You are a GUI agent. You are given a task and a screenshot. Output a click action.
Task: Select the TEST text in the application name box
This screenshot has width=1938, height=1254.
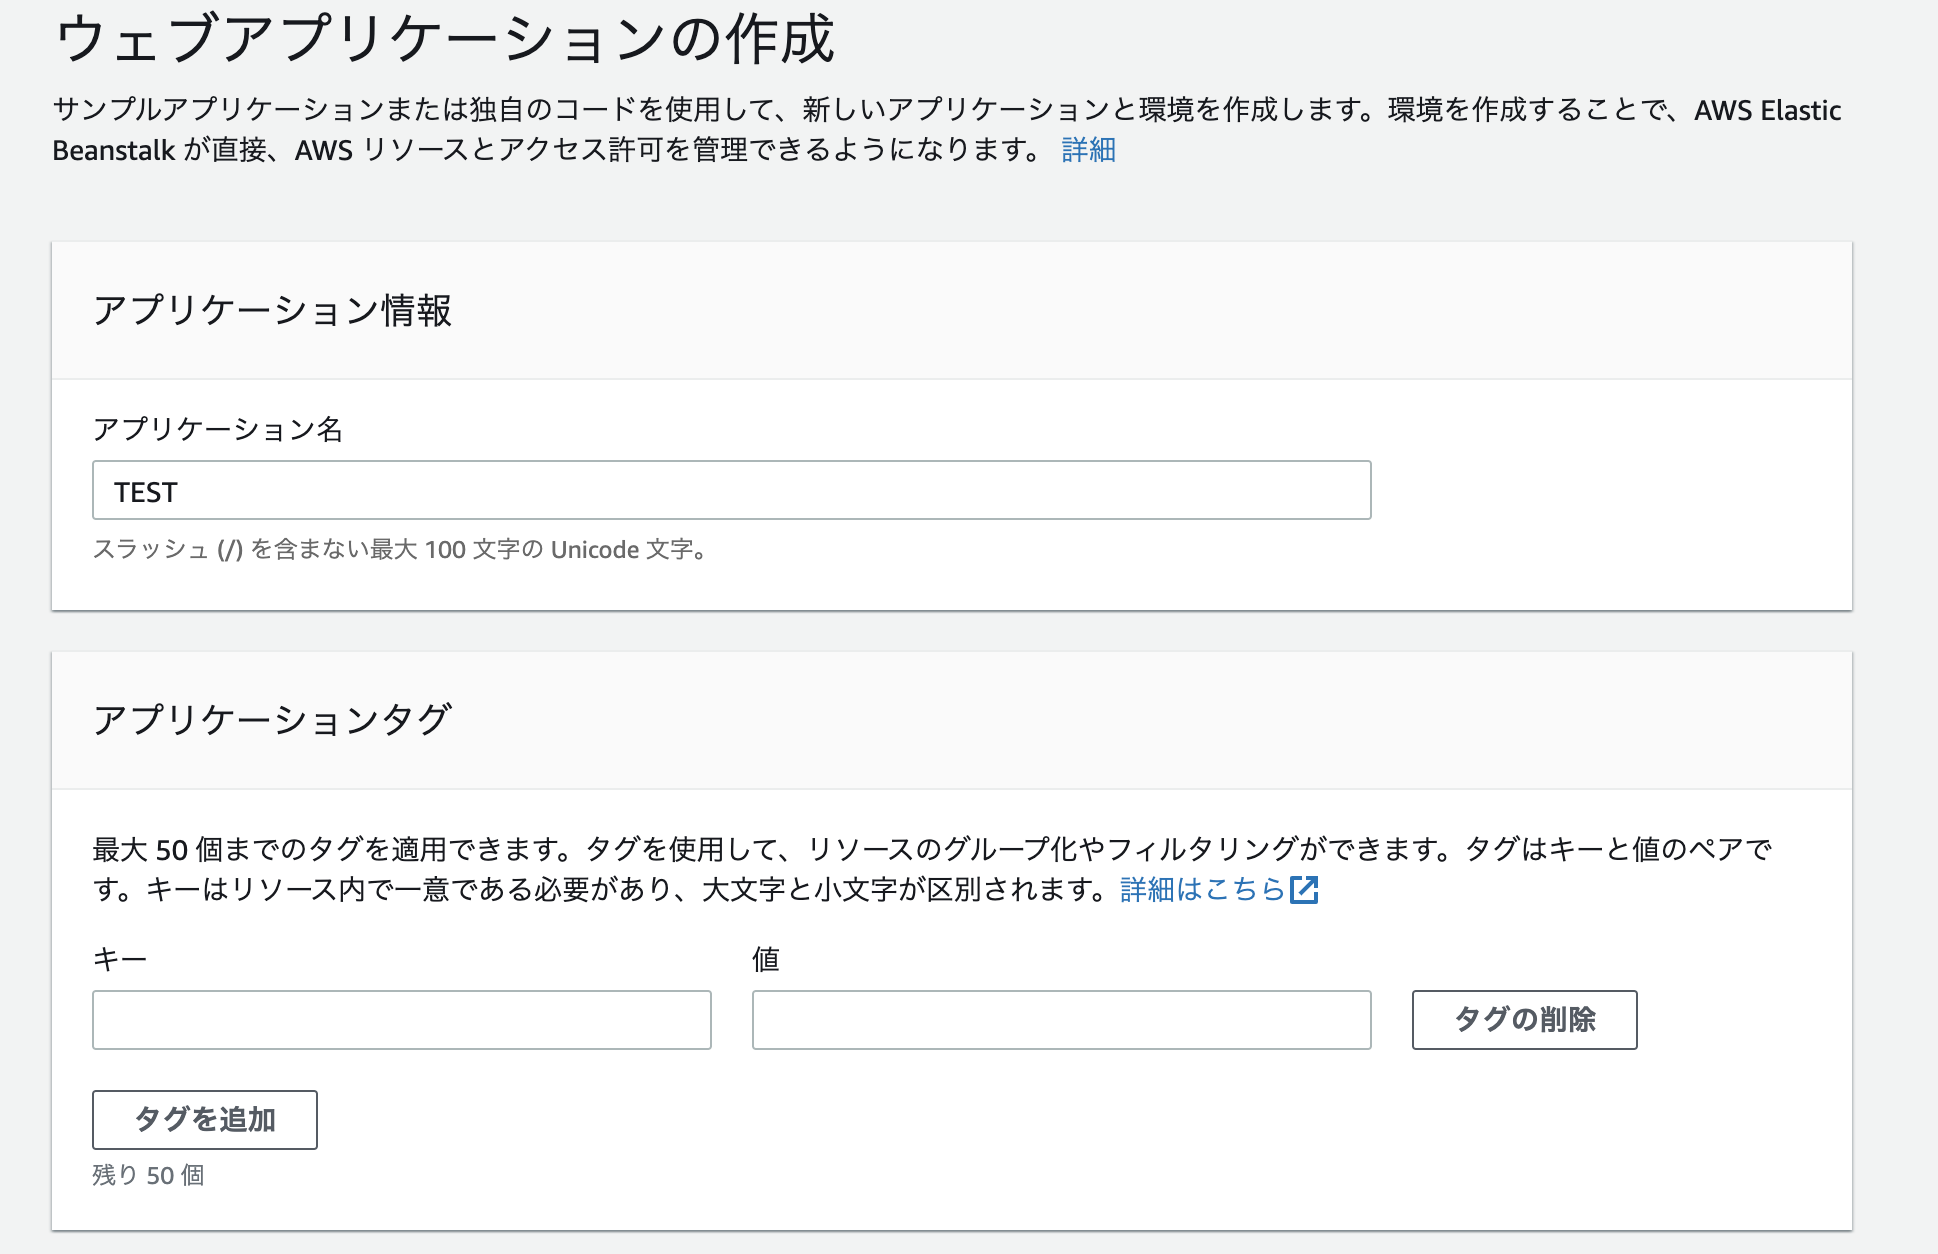146,490
